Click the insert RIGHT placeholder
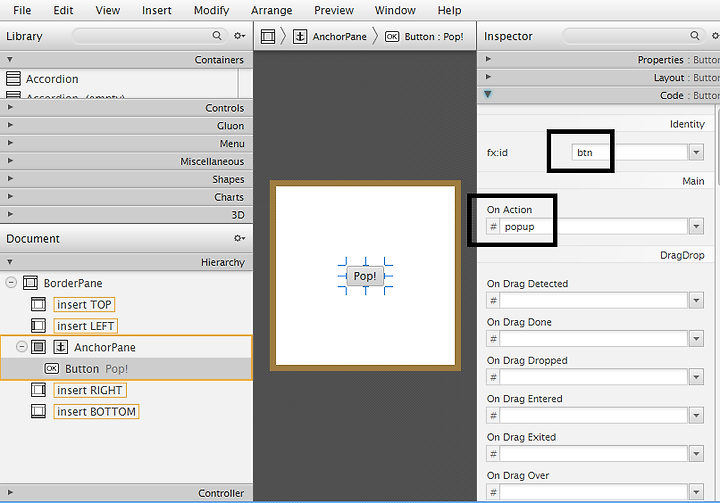Screen dimensions: 720x503 click(x=90, y=390)
